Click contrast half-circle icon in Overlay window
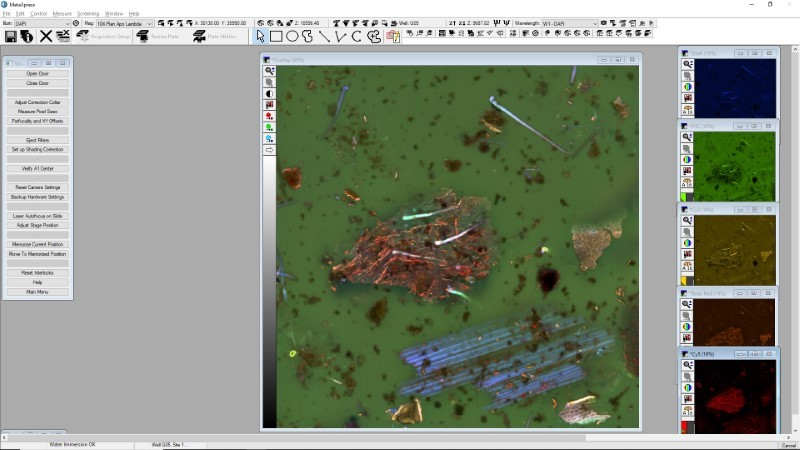 (x=269, y=94)
